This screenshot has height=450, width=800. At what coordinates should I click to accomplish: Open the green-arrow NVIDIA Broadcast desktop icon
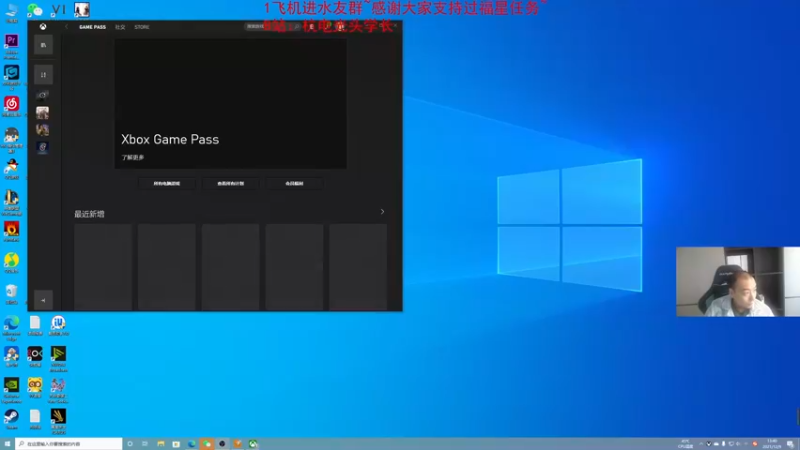click(58, 358)
